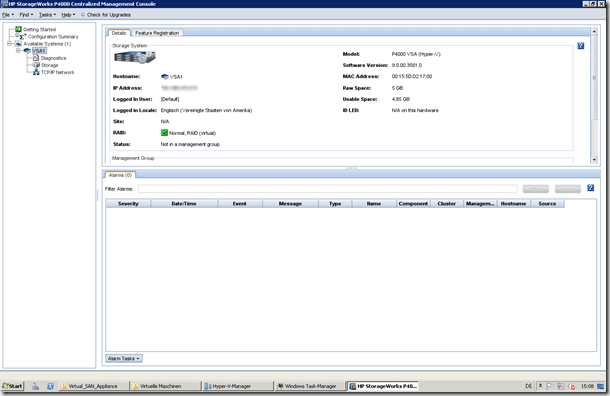Switch to Windows Task-Manager in taskbar
The image size is (610, 396).
pyautogui.click(x=310, y=386)
